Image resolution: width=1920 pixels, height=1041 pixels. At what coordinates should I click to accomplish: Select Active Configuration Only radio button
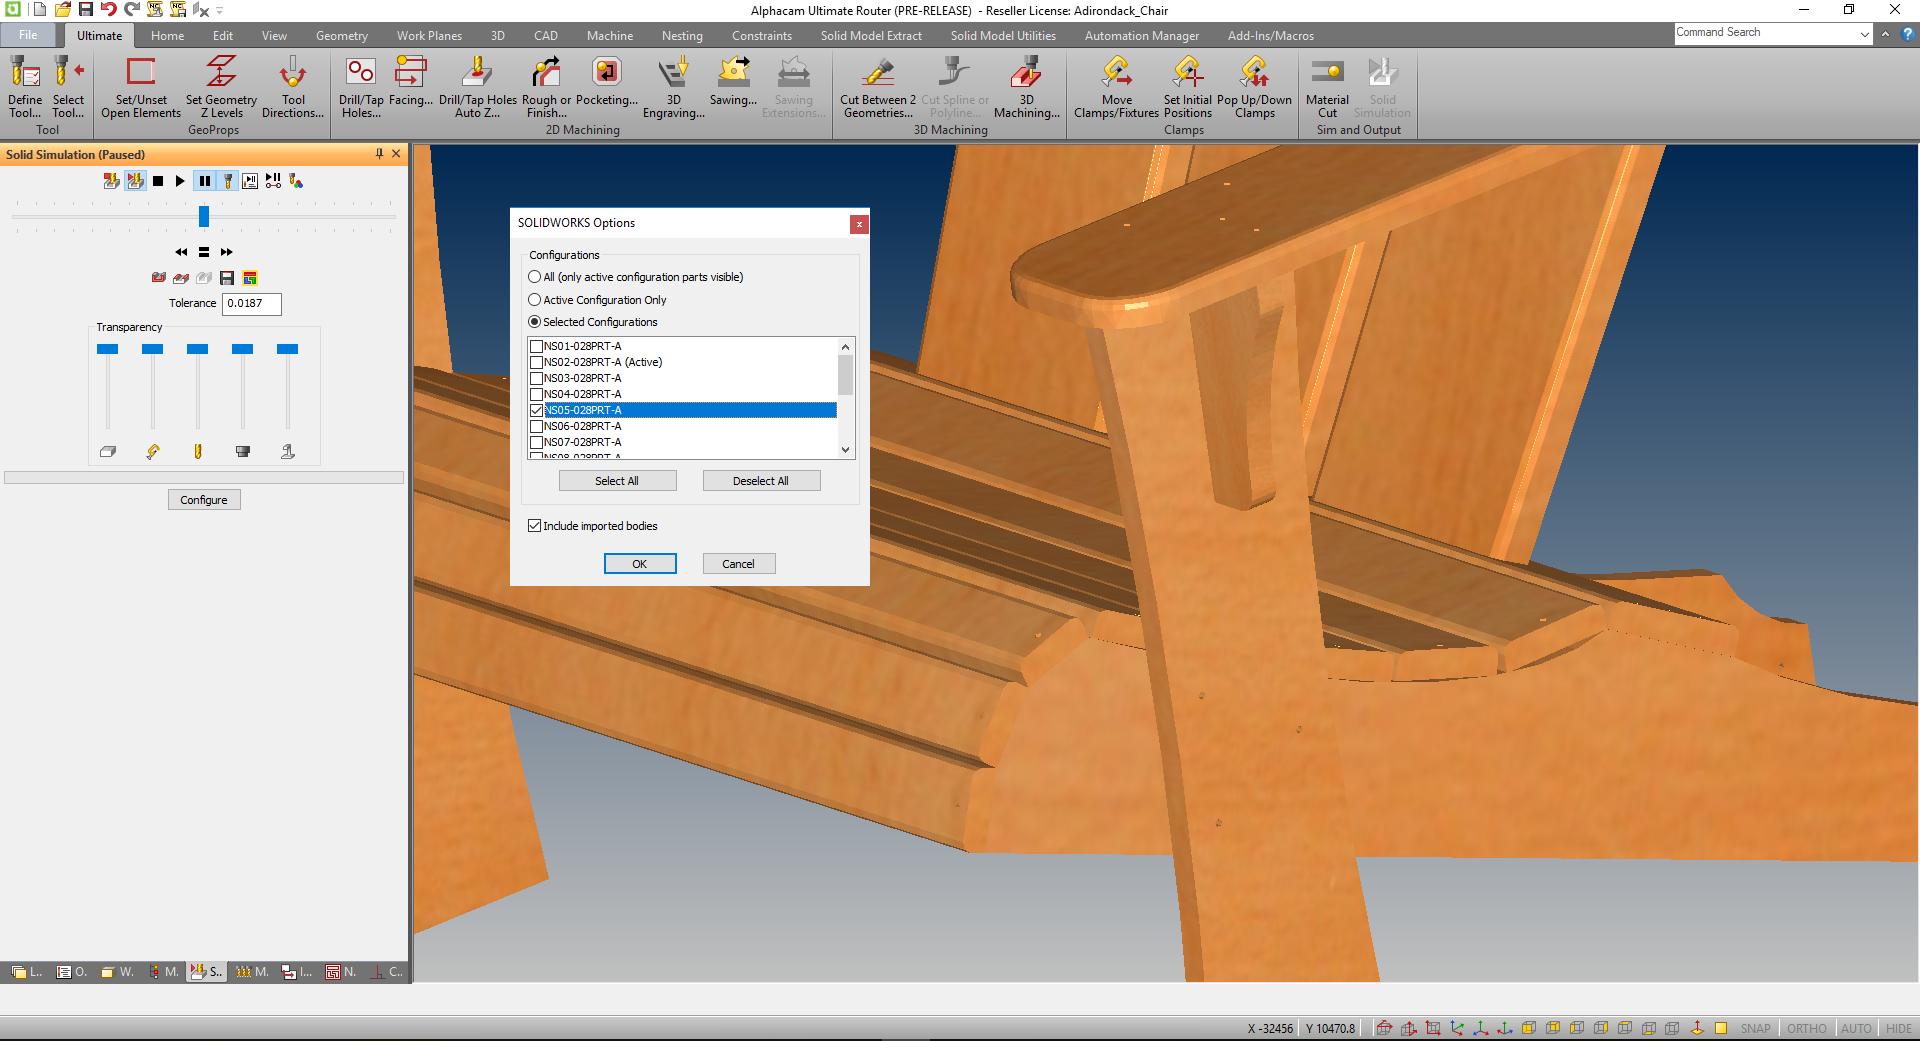pyautogui.click(x=535, y=300)
